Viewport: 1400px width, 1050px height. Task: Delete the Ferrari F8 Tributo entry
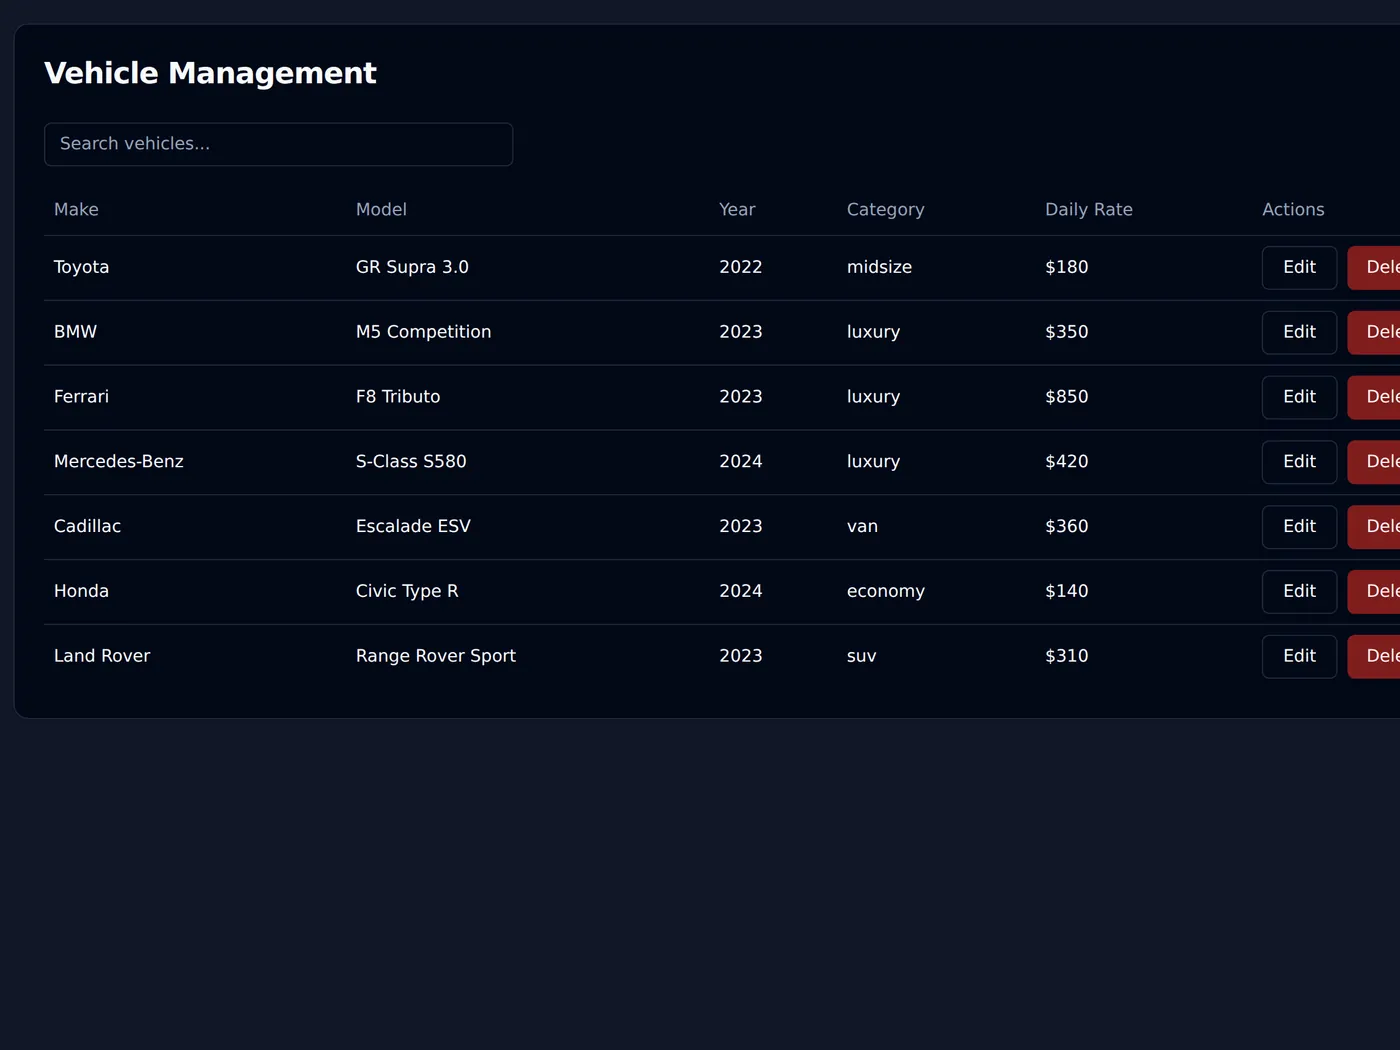(x=1375, y=398)
